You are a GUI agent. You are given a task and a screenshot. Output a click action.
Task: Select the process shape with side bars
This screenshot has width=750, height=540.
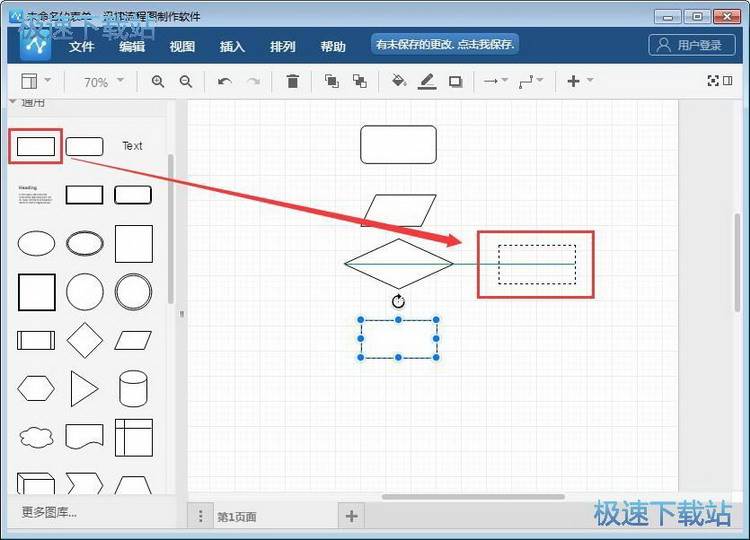36,341
